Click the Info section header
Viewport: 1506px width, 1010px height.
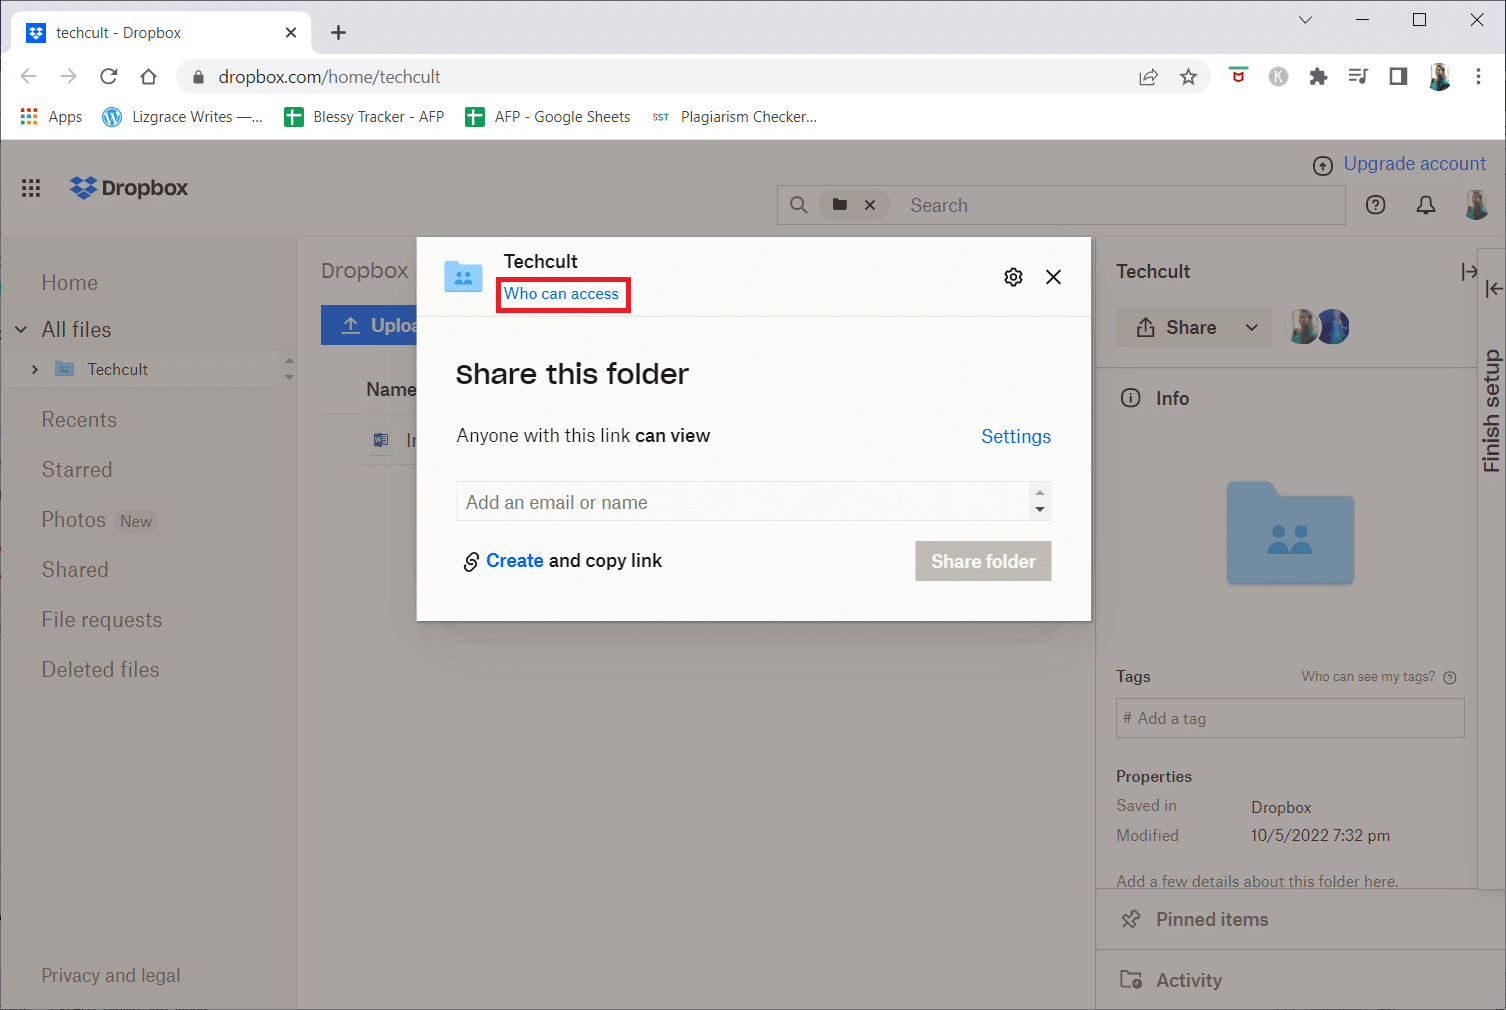point(1156,398)
